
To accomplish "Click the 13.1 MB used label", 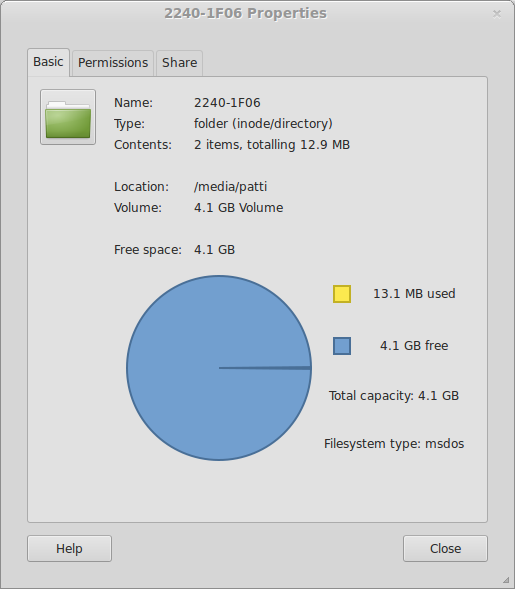I will click(x=414, y=294).
